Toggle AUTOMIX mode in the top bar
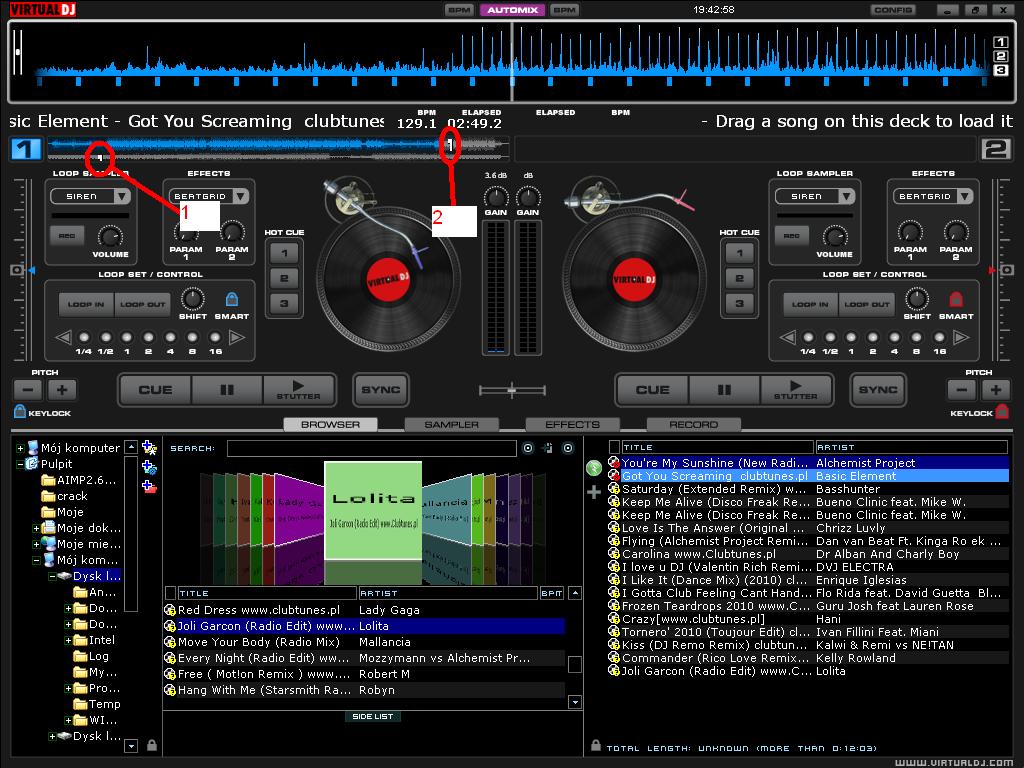Image resolution: width=1024 pixels, height=768 pixels. (513, 10)
